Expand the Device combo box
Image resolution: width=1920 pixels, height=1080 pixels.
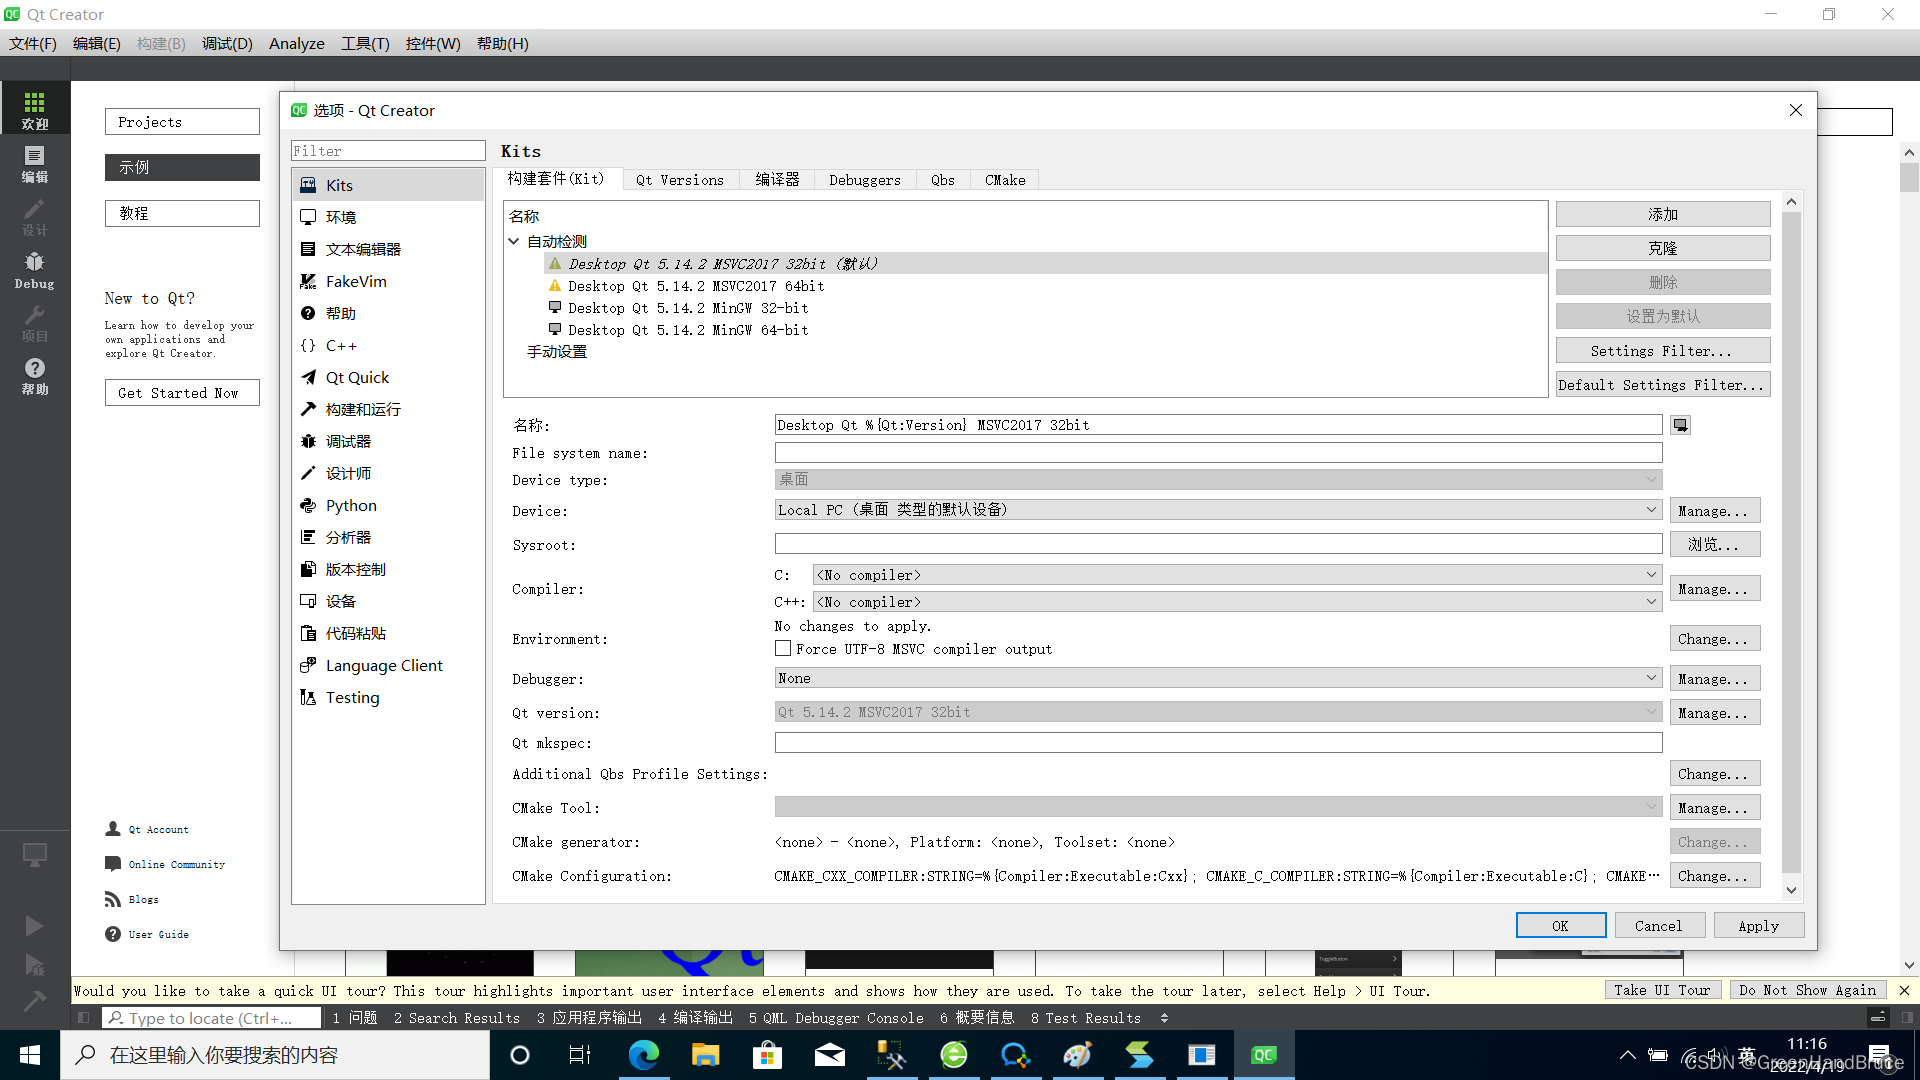pos(1217,510)
